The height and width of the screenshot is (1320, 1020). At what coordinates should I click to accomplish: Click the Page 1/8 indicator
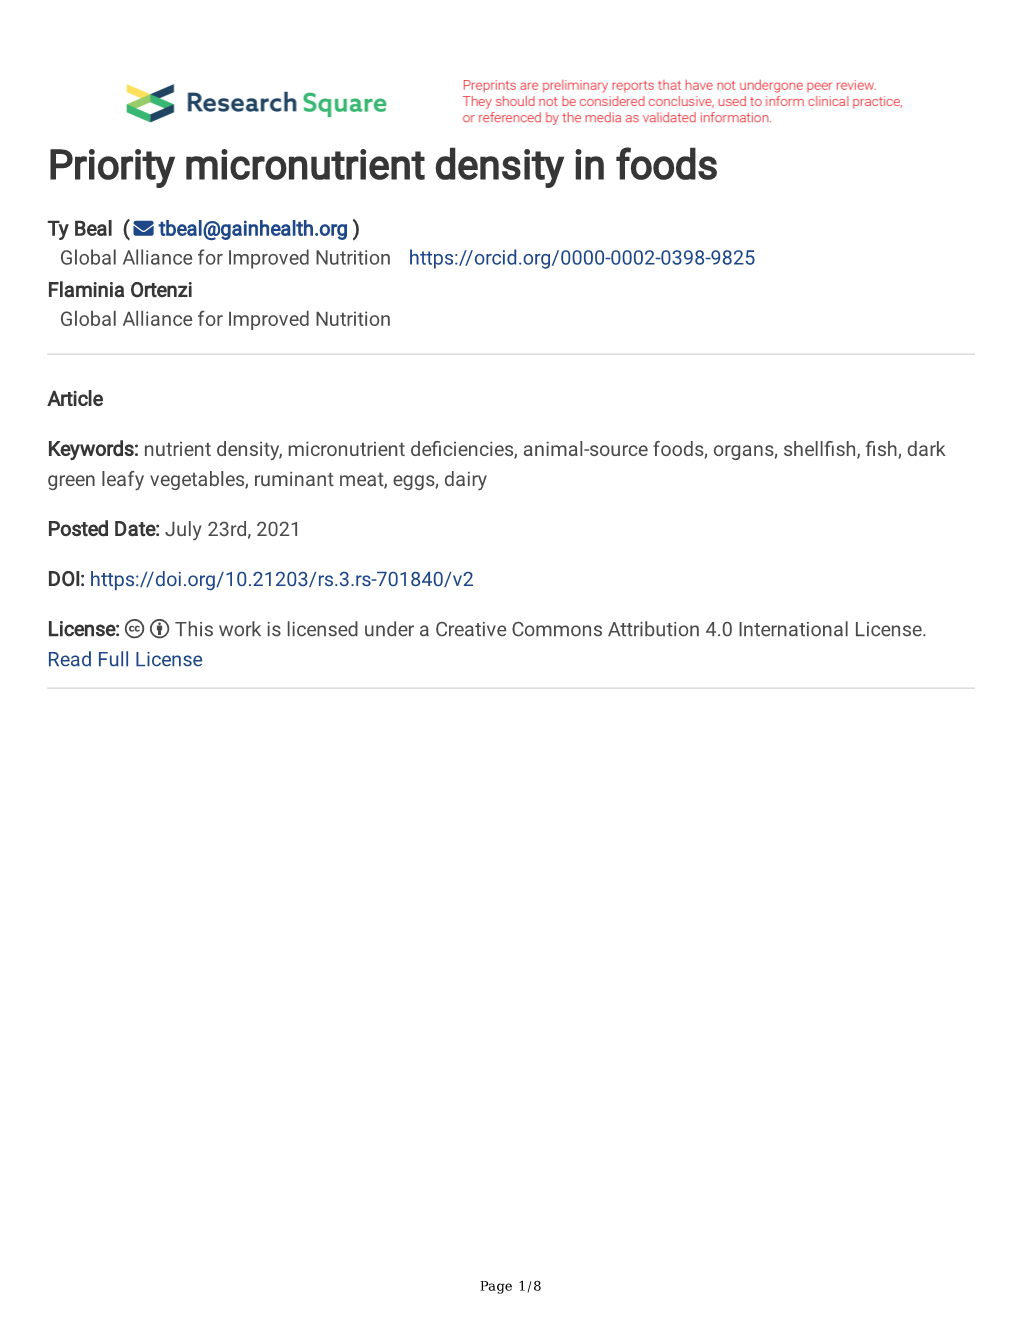[x=510, y=1286]
